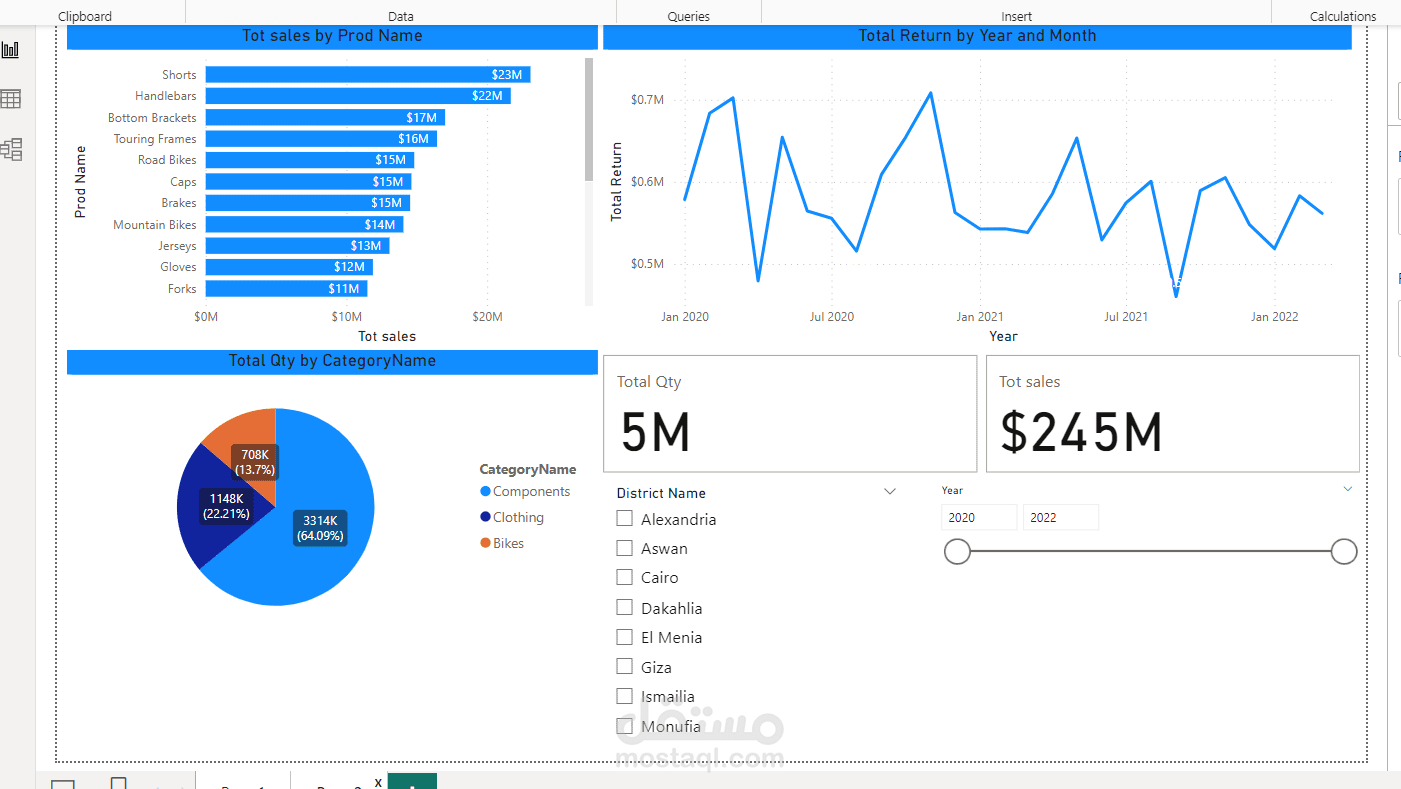Check the Ismailia district checkbox

pyautogui.click(x=625, y=696)
